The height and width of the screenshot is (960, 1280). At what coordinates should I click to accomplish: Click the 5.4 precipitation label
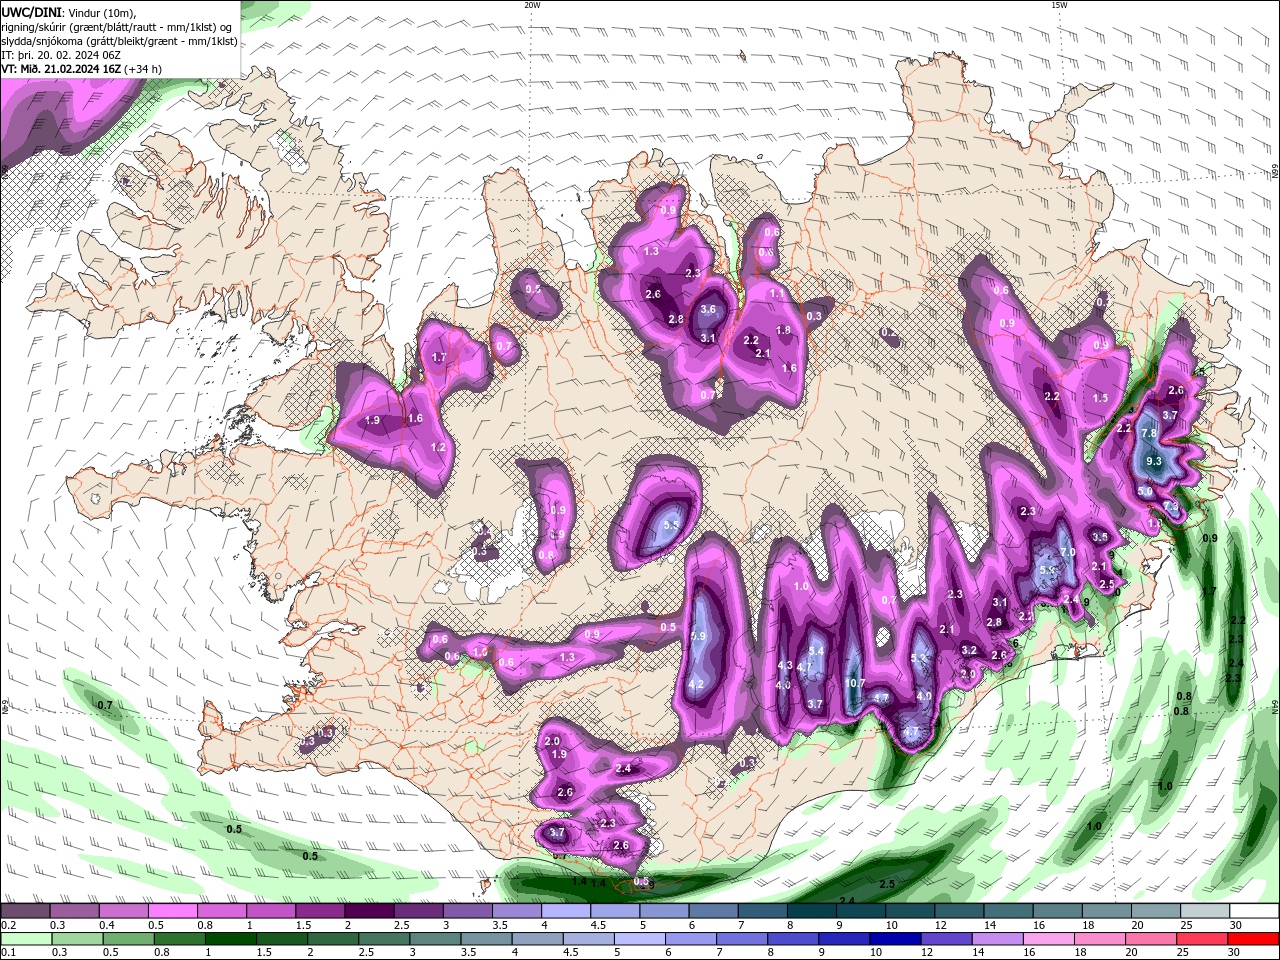click(x=816, y=651)
